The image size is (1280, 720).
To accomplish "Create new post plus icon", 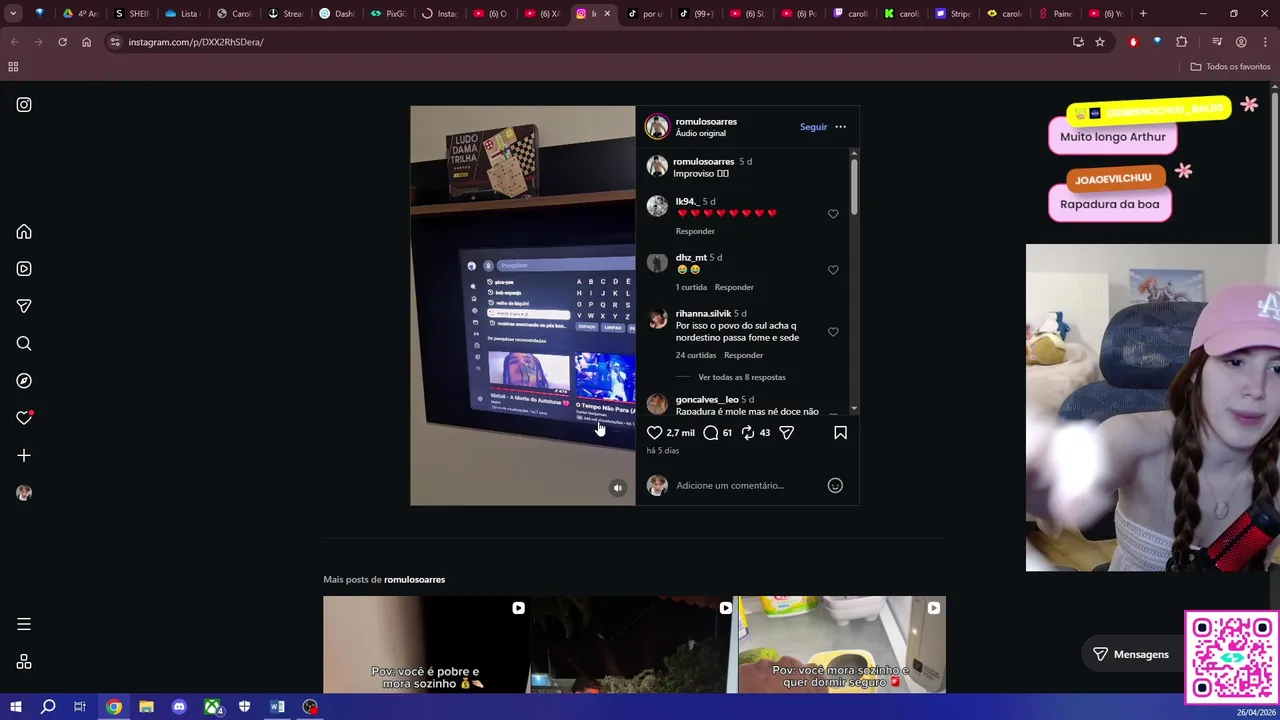I will 24,456.
